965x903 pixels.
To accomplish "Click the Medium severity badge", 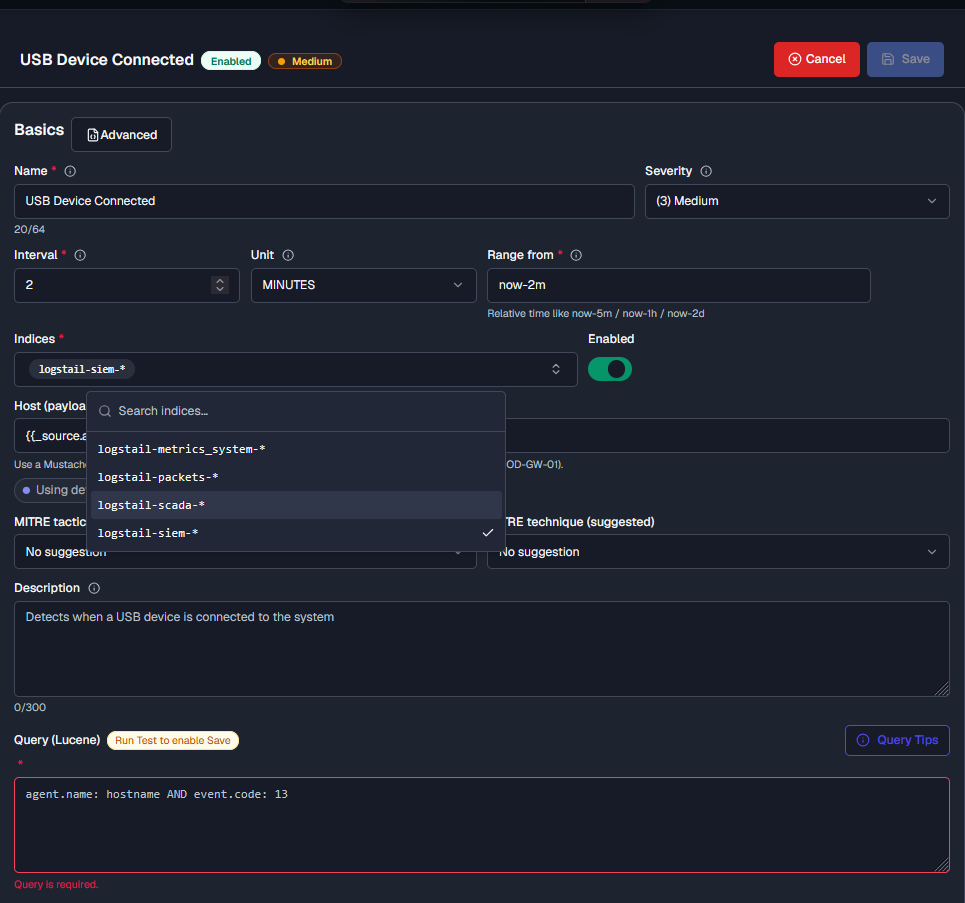I will [x=305, y=61].
